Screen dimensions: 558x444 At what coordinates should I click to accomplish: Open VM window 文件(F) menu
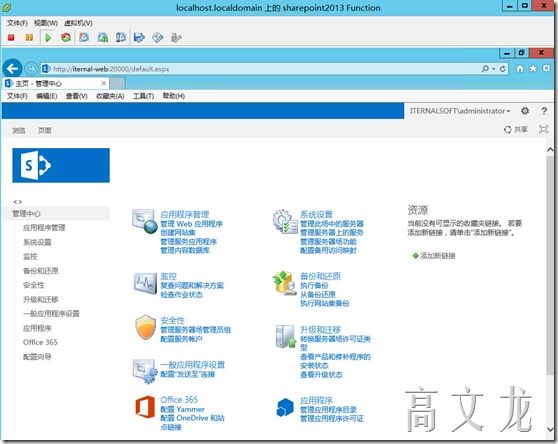17,23
